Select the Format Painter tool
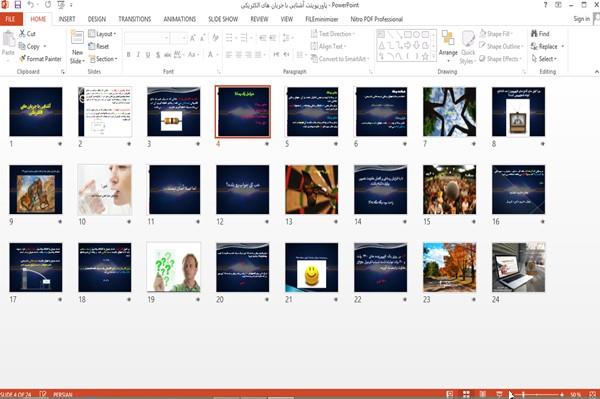600x399 pixels. (40, 59)
